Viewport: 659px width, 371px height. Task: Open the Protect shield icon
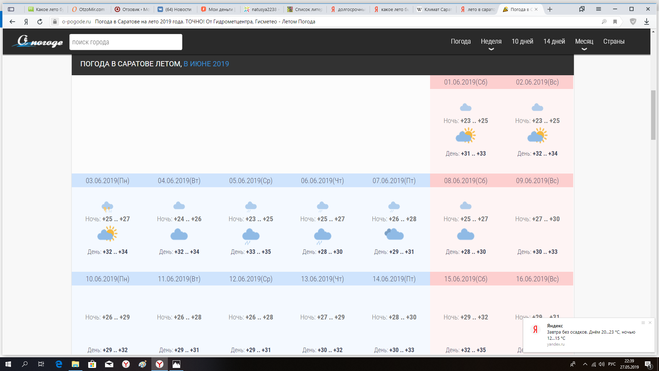coord(633,21)
